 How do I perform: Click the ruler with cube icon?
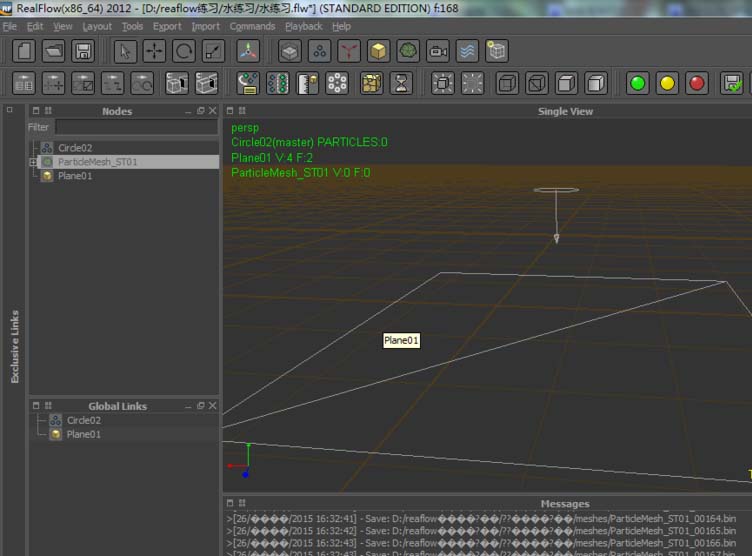(307, 83)
